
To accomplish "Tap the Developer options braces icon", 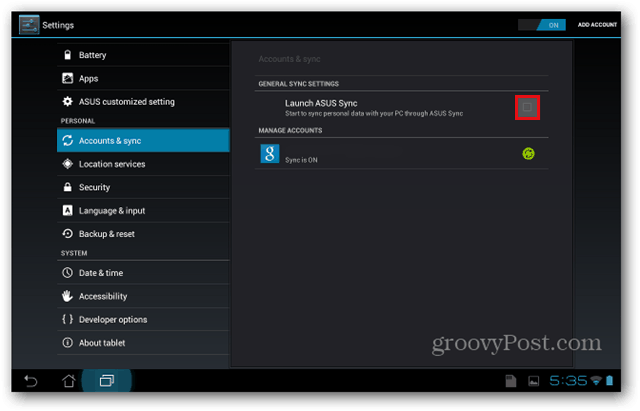I will click(x=68, y=319).
